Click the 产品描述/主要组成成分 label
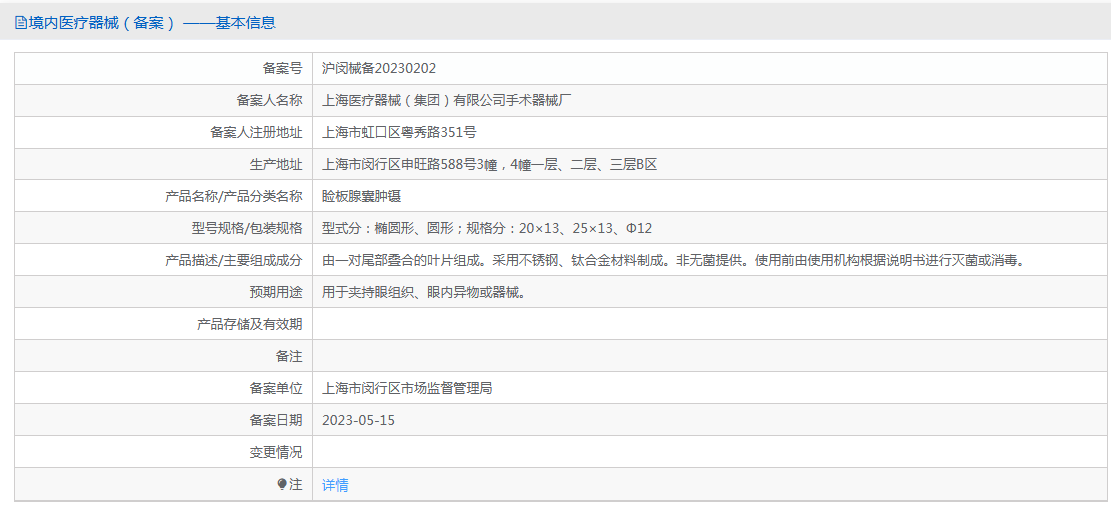The width and height of the screenshot is (1111, 514). coord(234,260)
